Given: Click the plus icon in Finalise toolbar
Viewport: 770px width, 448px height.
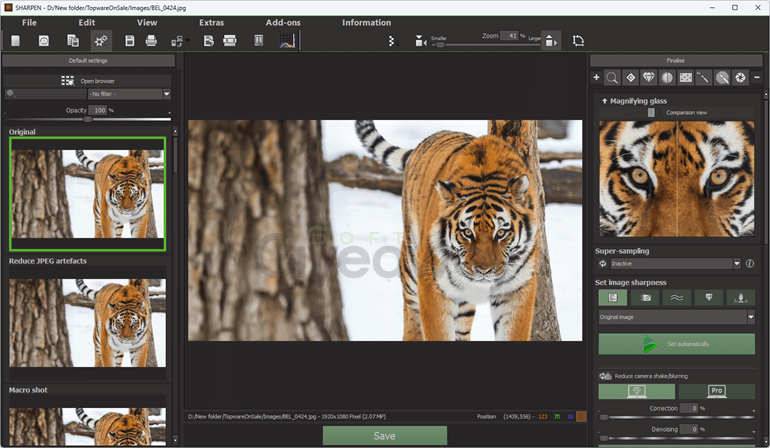Looking at the screenshot, I should click(x=596, y=78).
